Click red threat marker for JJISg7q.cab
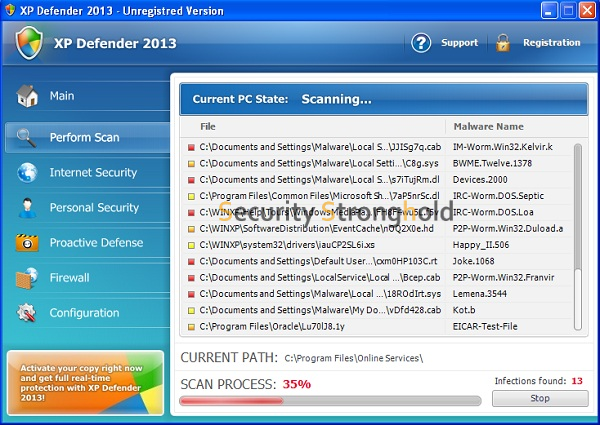 (191, 147)
